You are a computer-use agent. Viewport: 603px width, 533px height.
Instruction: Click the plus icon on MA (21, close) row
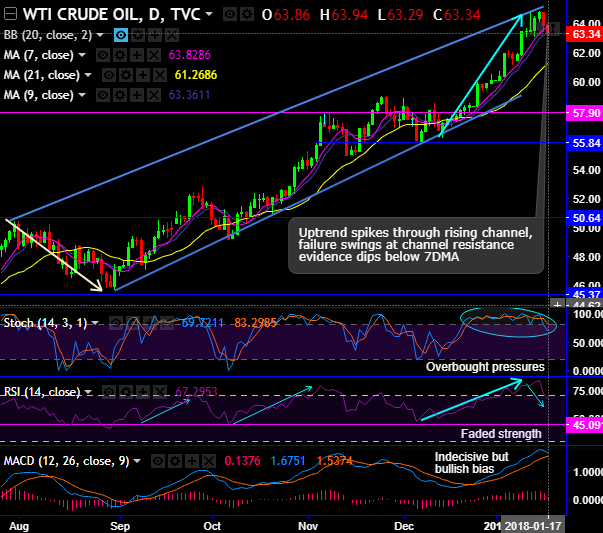pos(143,75)
